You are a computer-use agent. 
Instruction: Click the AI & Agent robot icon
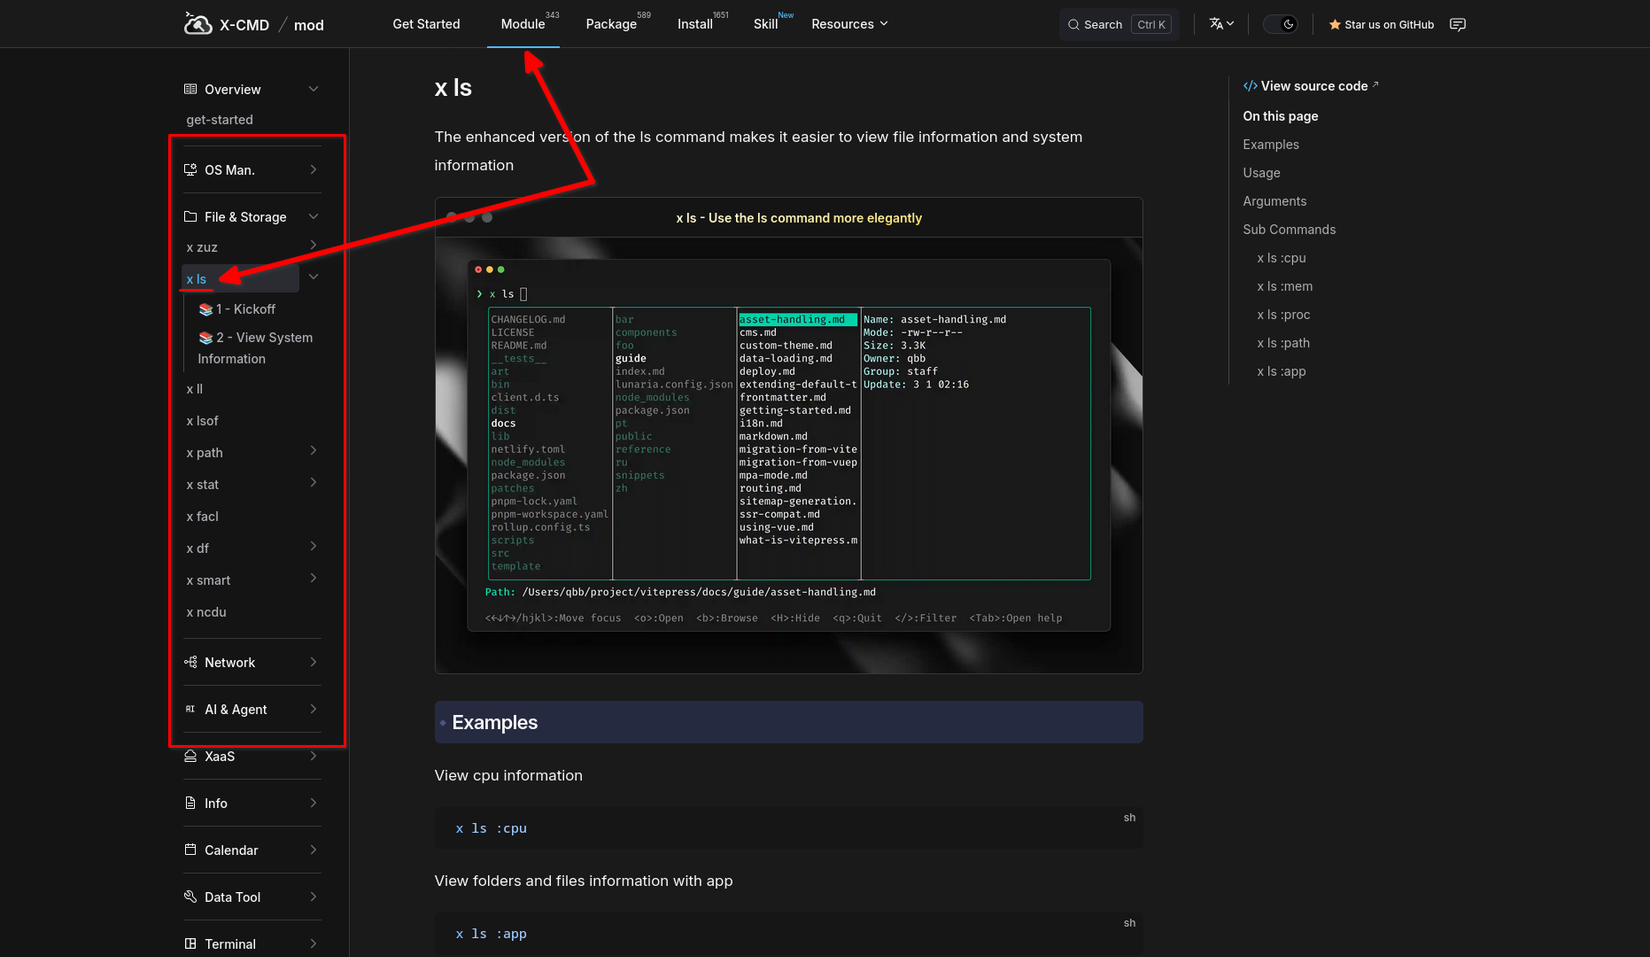click(x=189, y=708)
